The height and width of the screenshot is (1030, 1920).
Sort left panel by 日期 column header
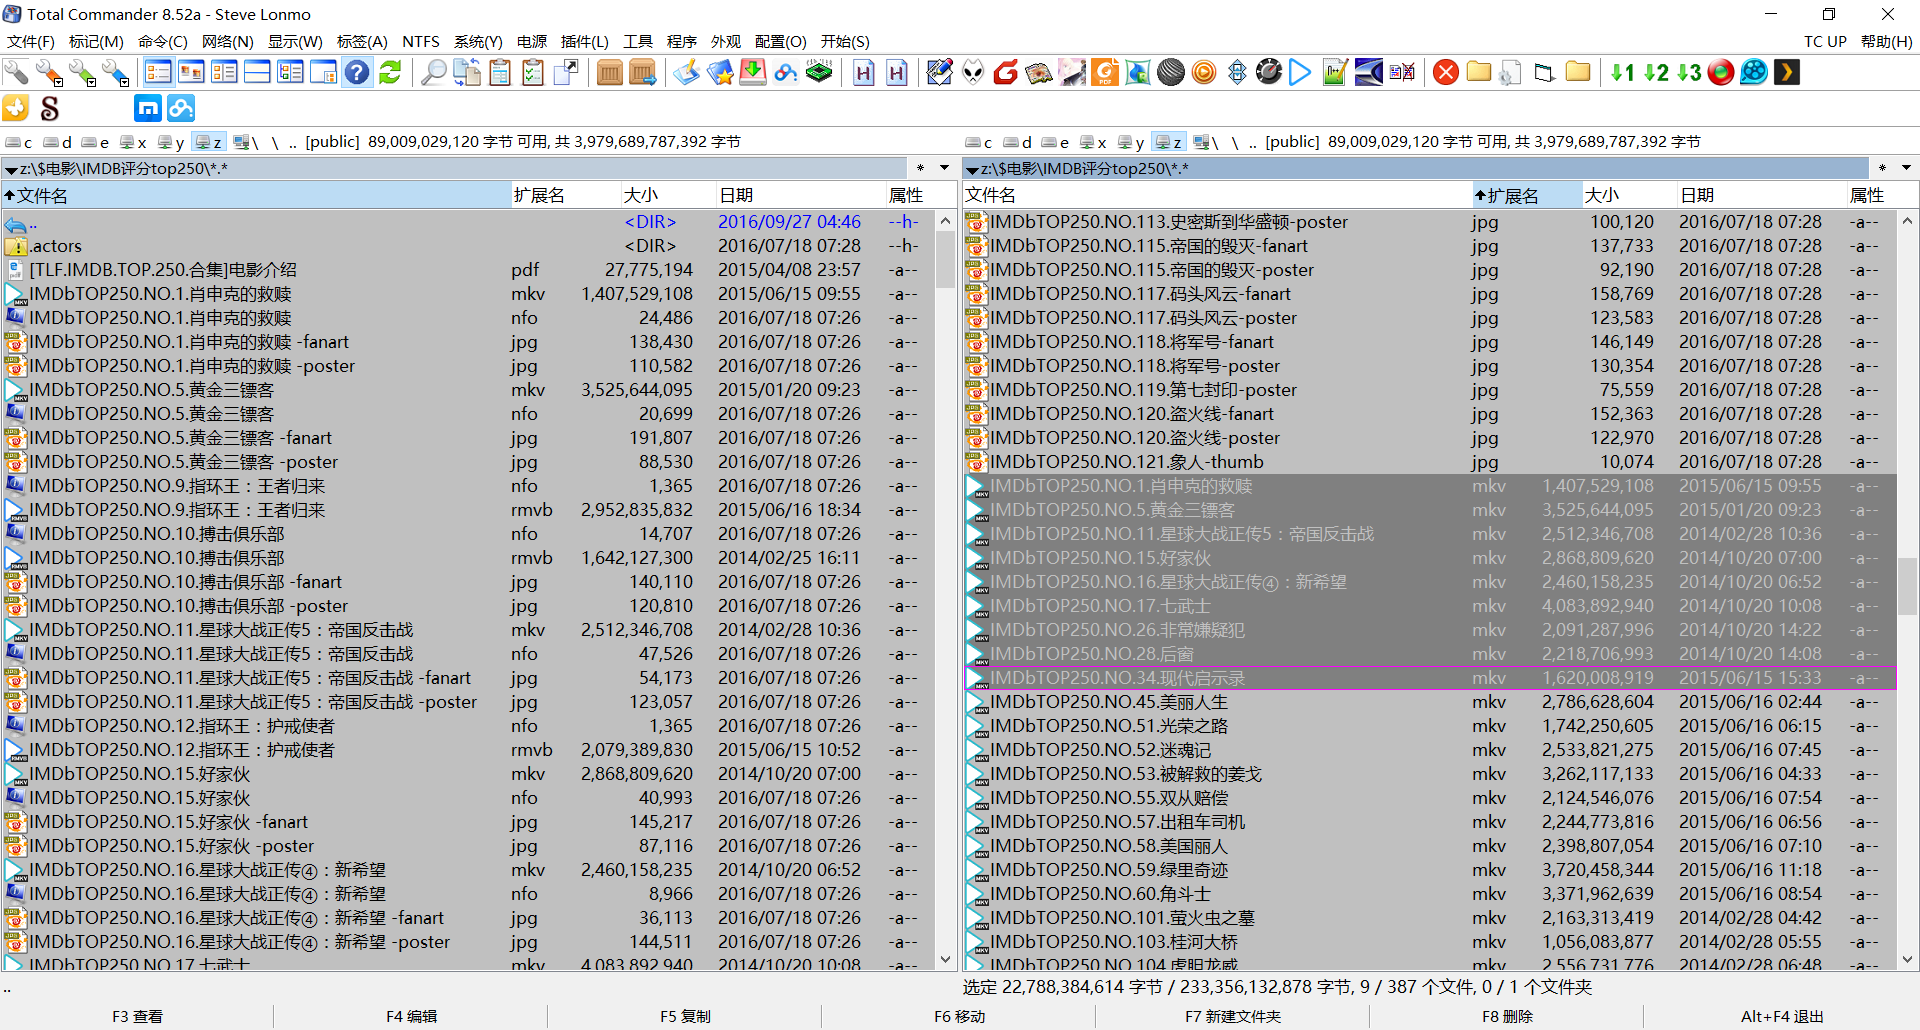click(800, 195)
